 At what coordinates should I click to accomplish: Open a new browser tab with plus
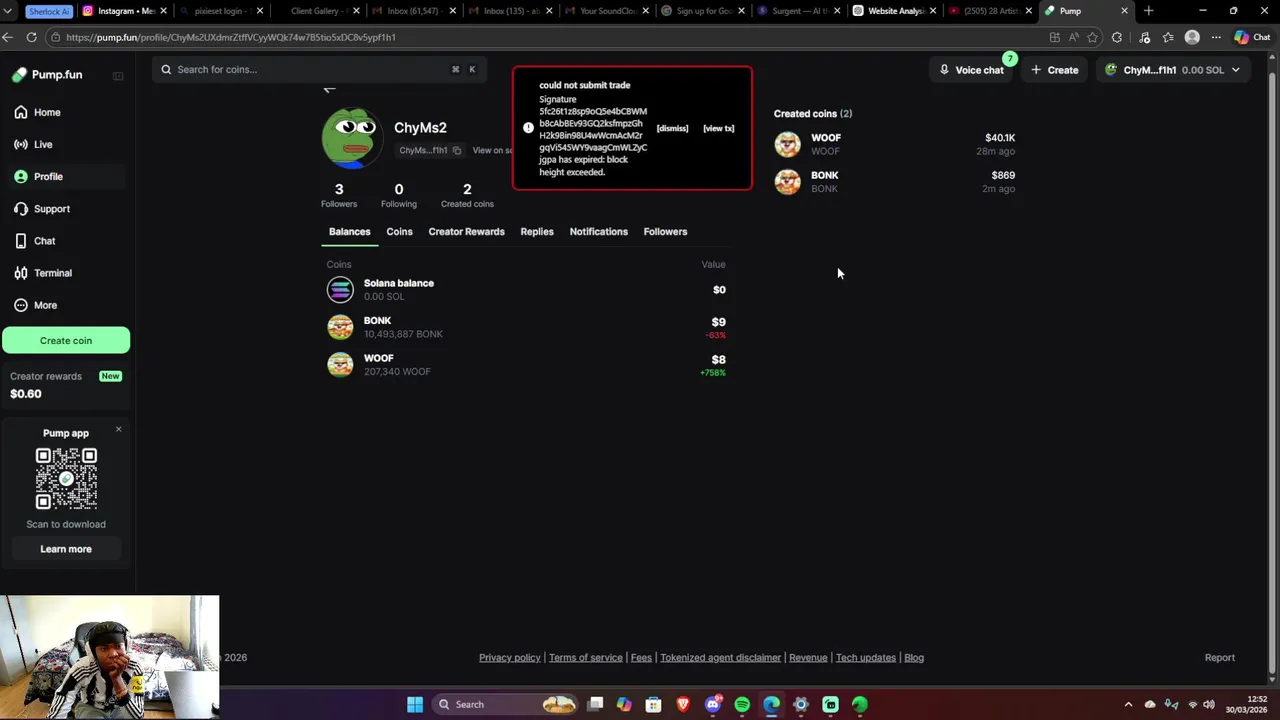click(x=1148, y=11)
